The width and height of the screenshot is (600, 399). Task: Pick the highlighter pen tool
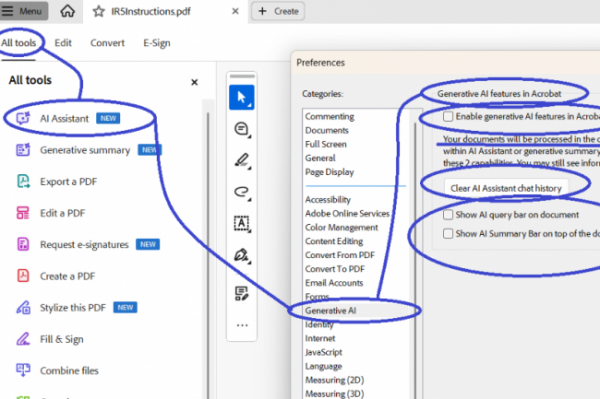(242, 160)
